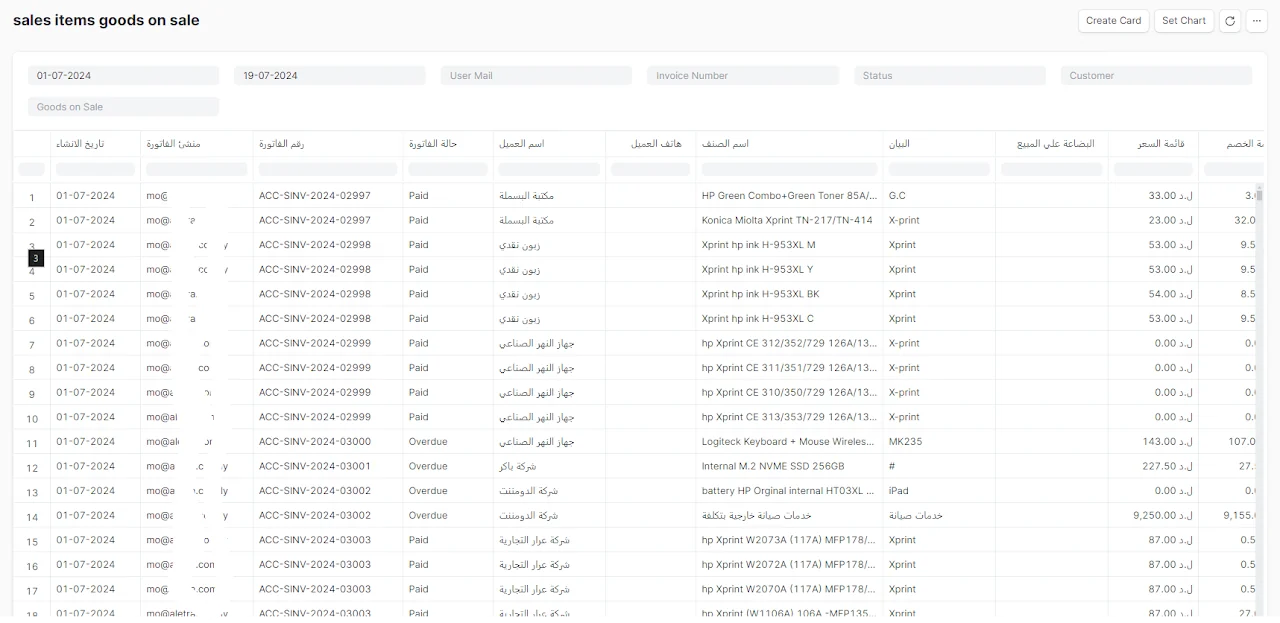The width and height of the screenshot is (1280, 623).
Task: Open the three-dots more options menu
Action: (1256, 20)
